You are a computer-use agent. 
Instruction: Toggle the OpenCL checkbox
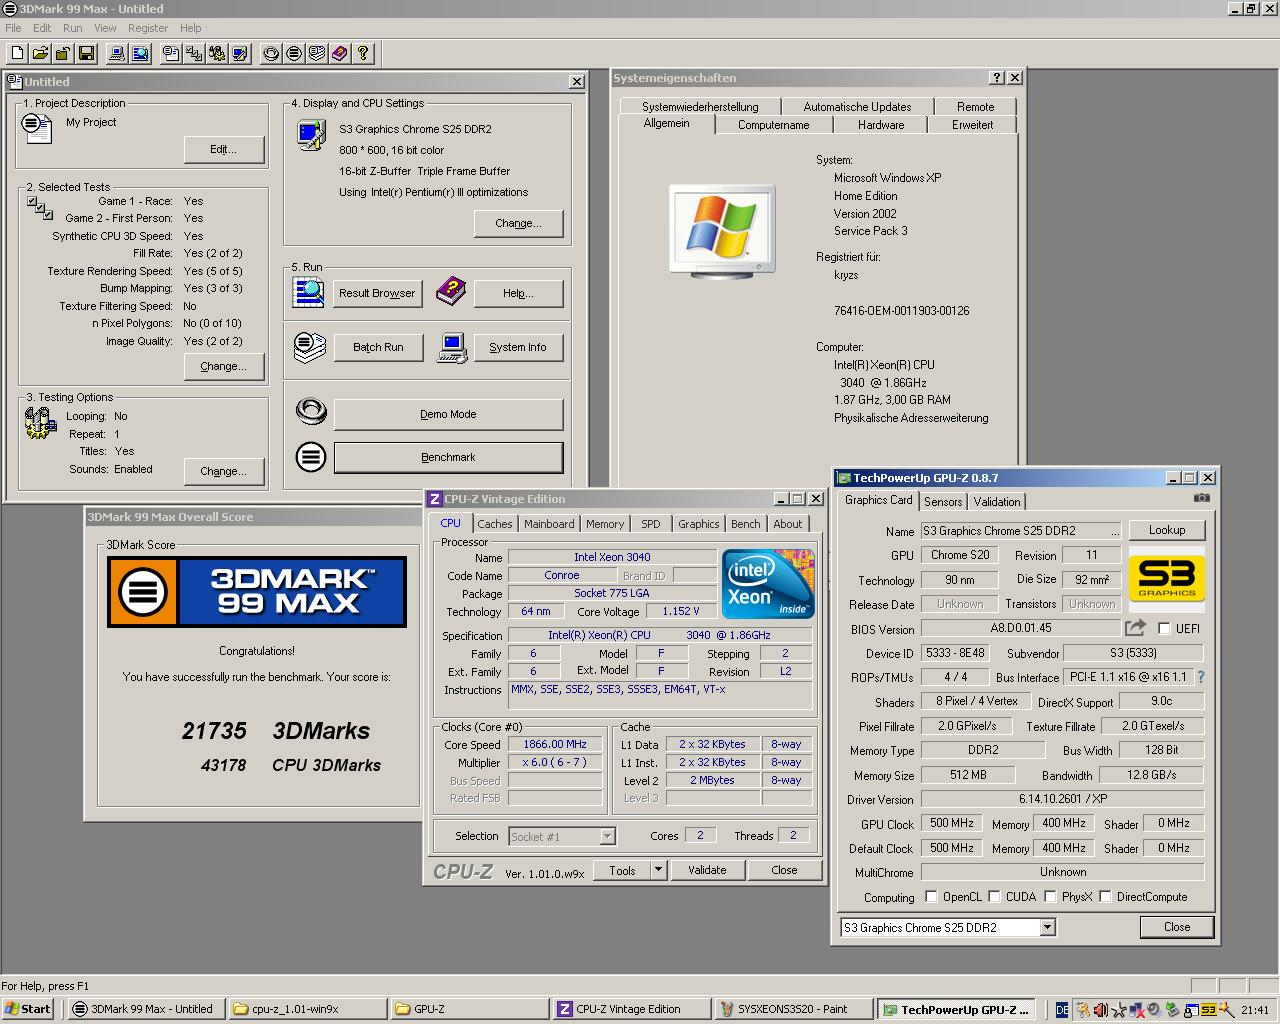coord(931,897)
